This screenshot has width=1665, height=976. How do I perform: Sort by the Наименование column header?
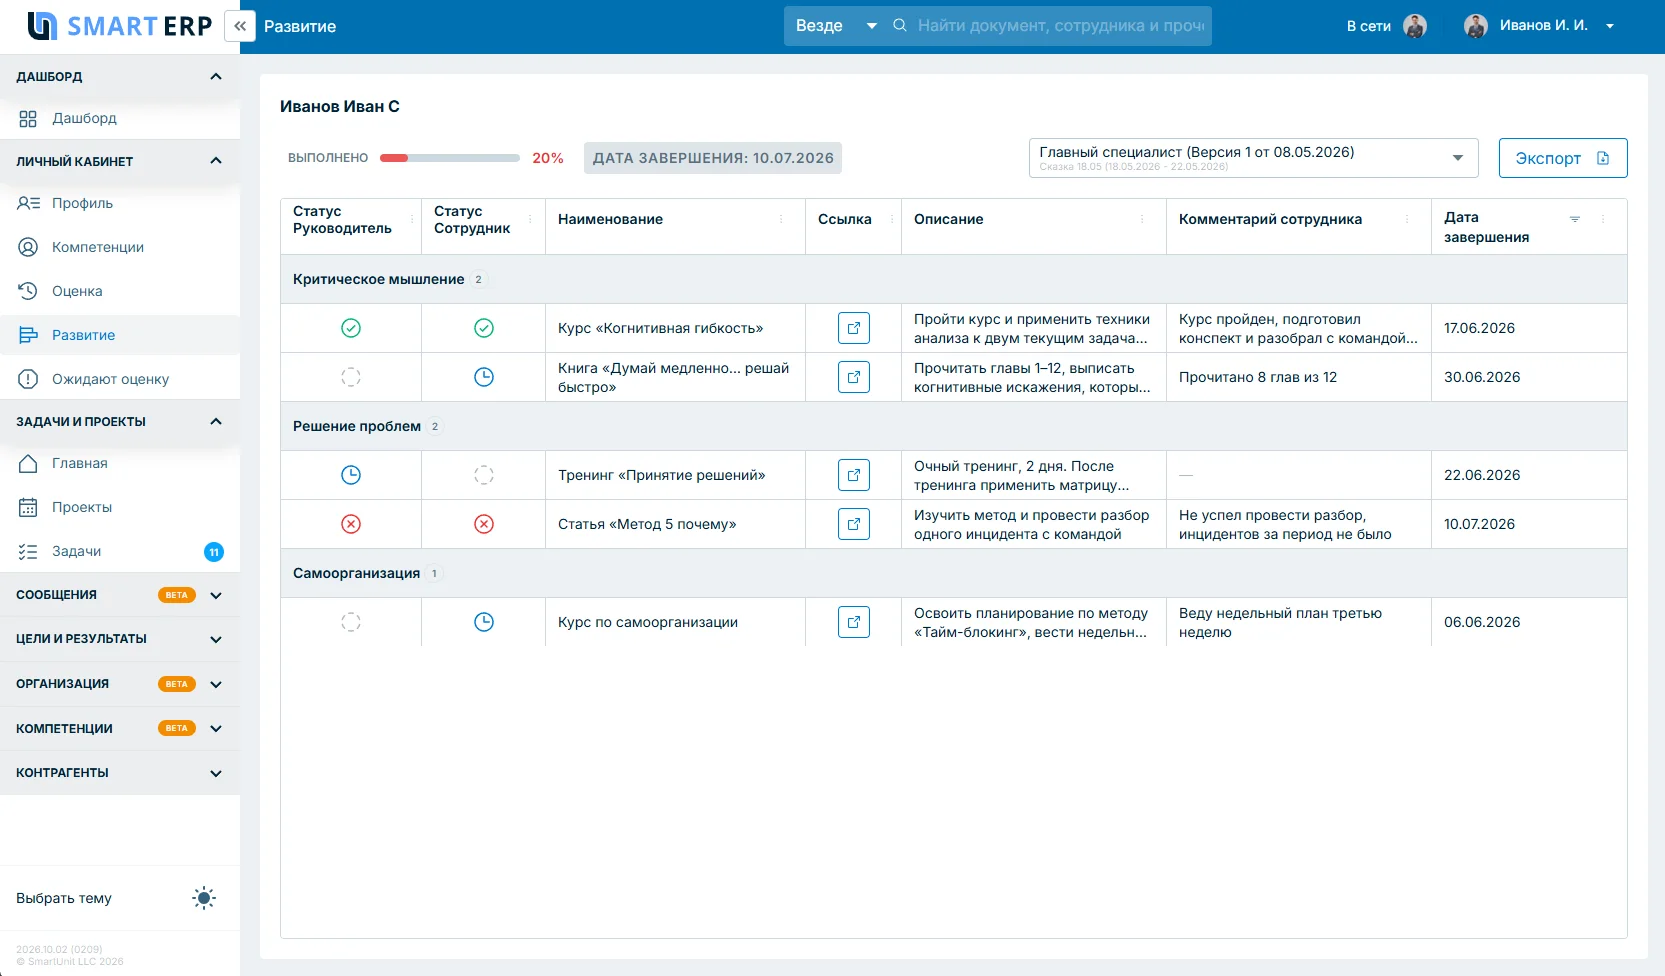click(x=610, y=219)
